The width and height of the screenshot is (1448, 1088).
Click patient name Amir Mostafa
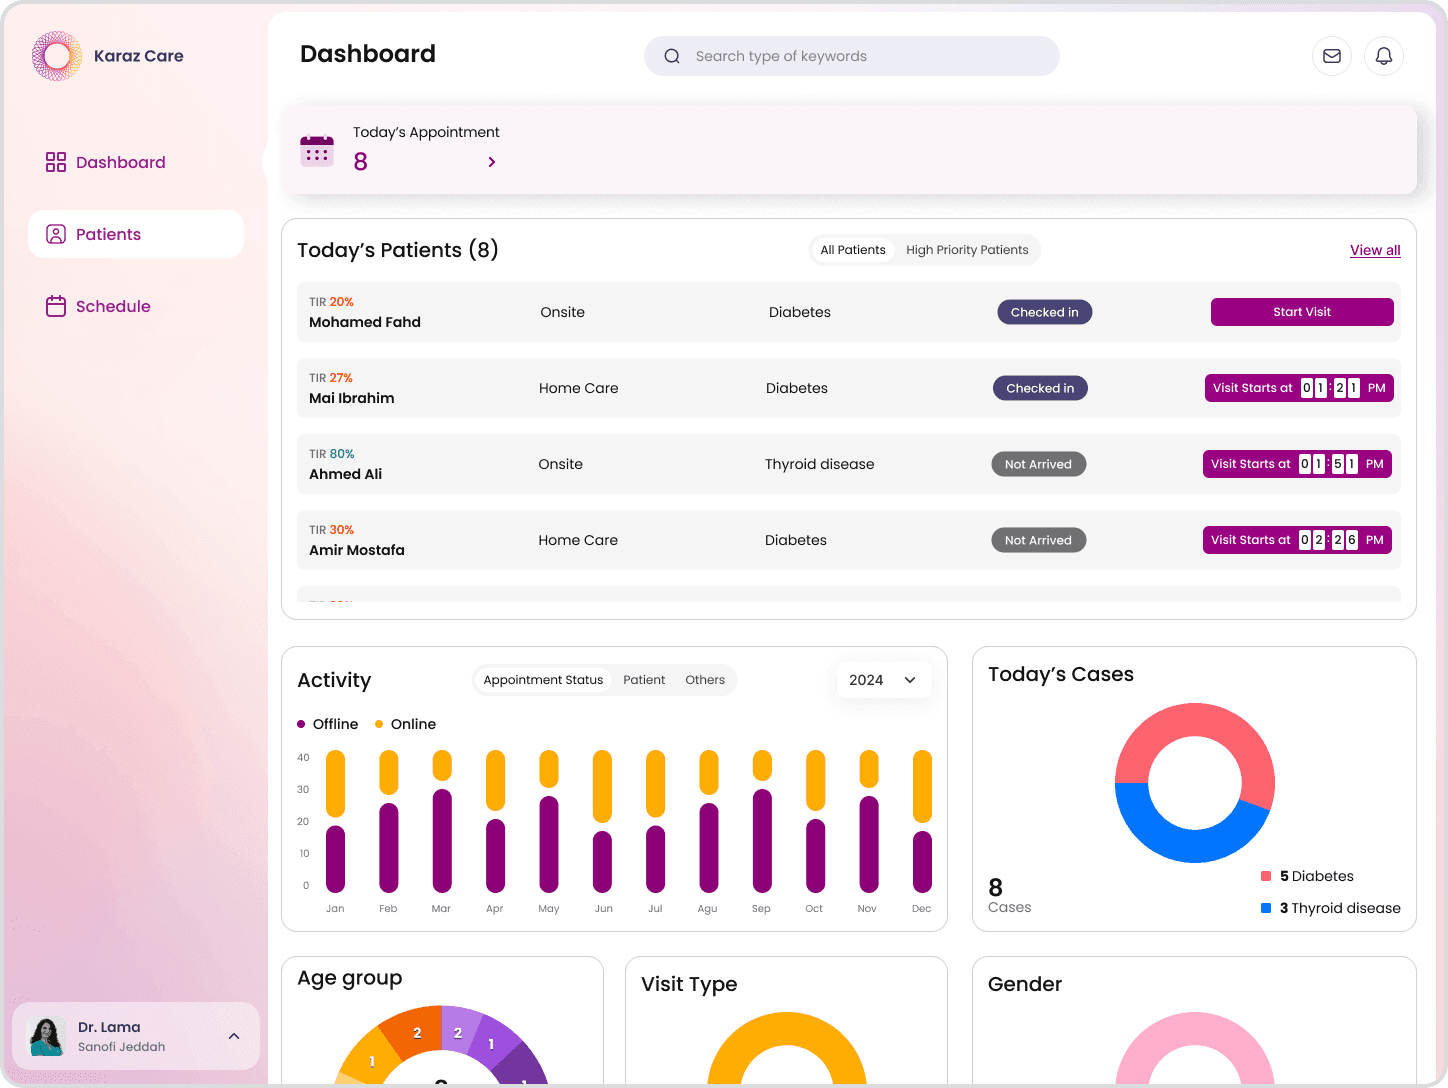click(x=357, y=550)
